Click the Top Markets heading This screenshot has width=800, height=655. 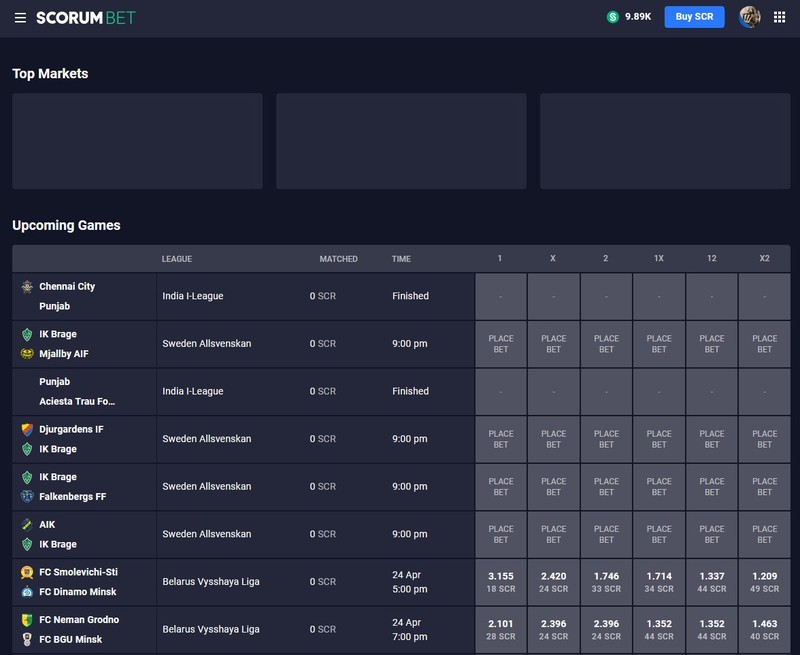pos(50,74)
